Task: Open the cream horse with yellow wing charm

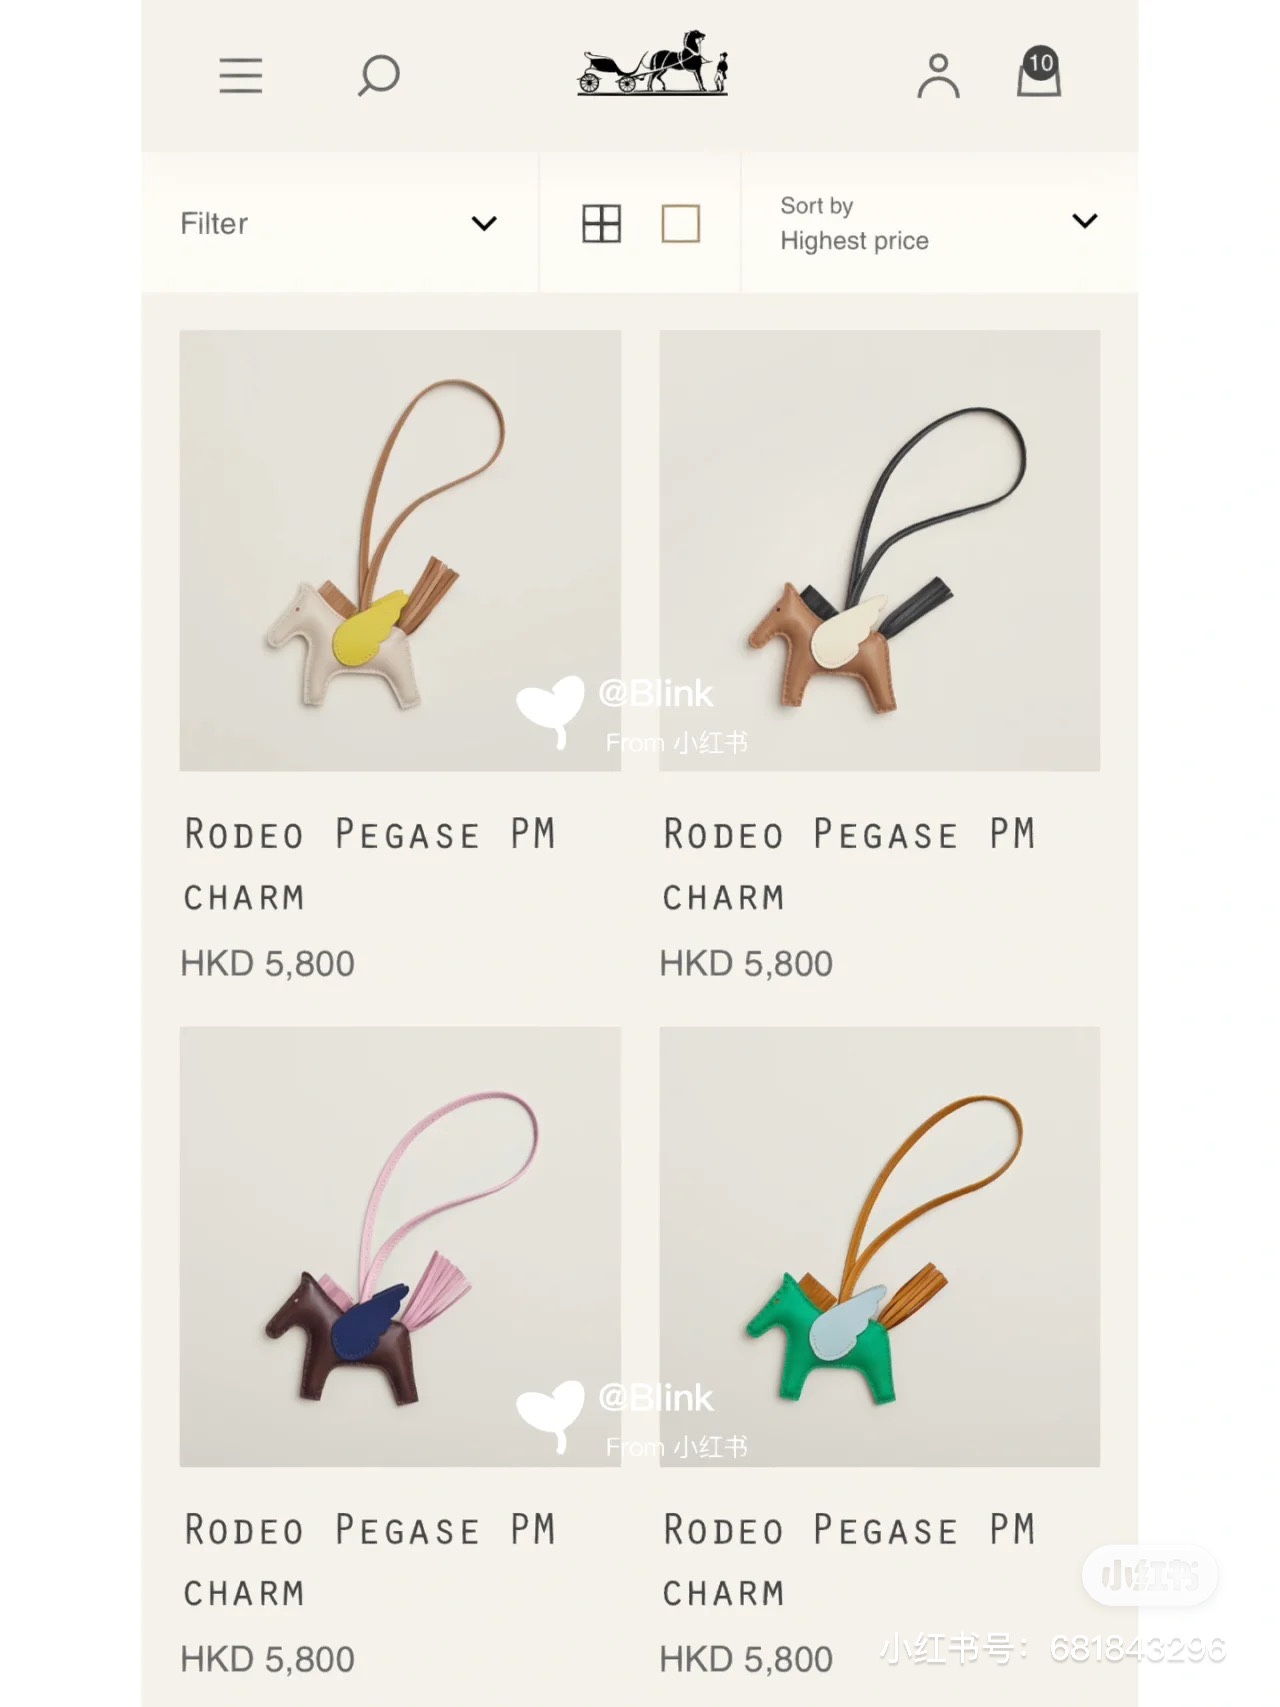Action: tap(400, 550)
